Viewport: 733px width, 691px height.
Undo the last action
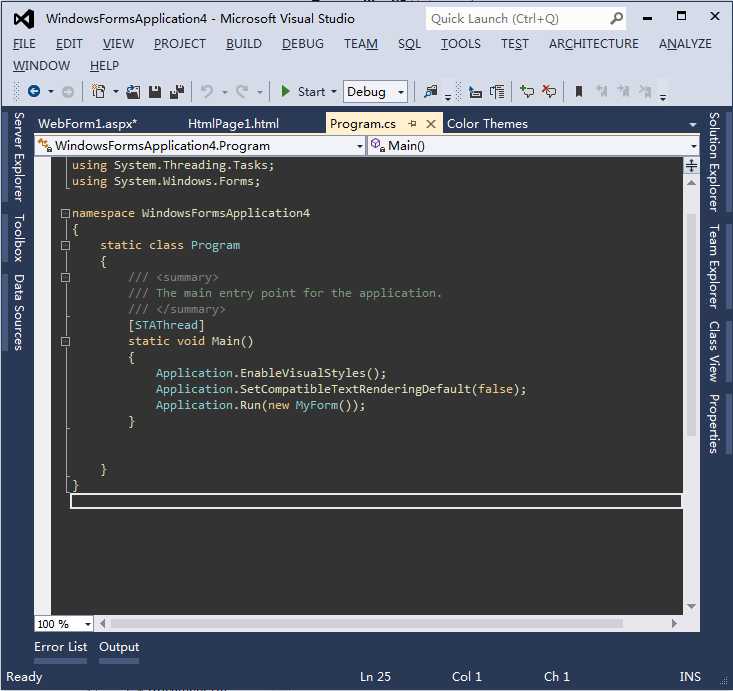[x=207, y=91]
